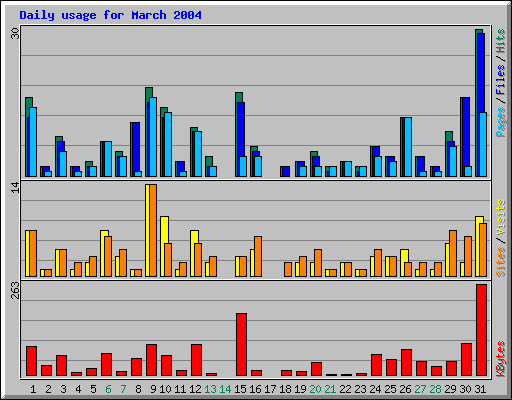Click the "Files" legend label
The image size is (512, 400).
pos(501,79)
